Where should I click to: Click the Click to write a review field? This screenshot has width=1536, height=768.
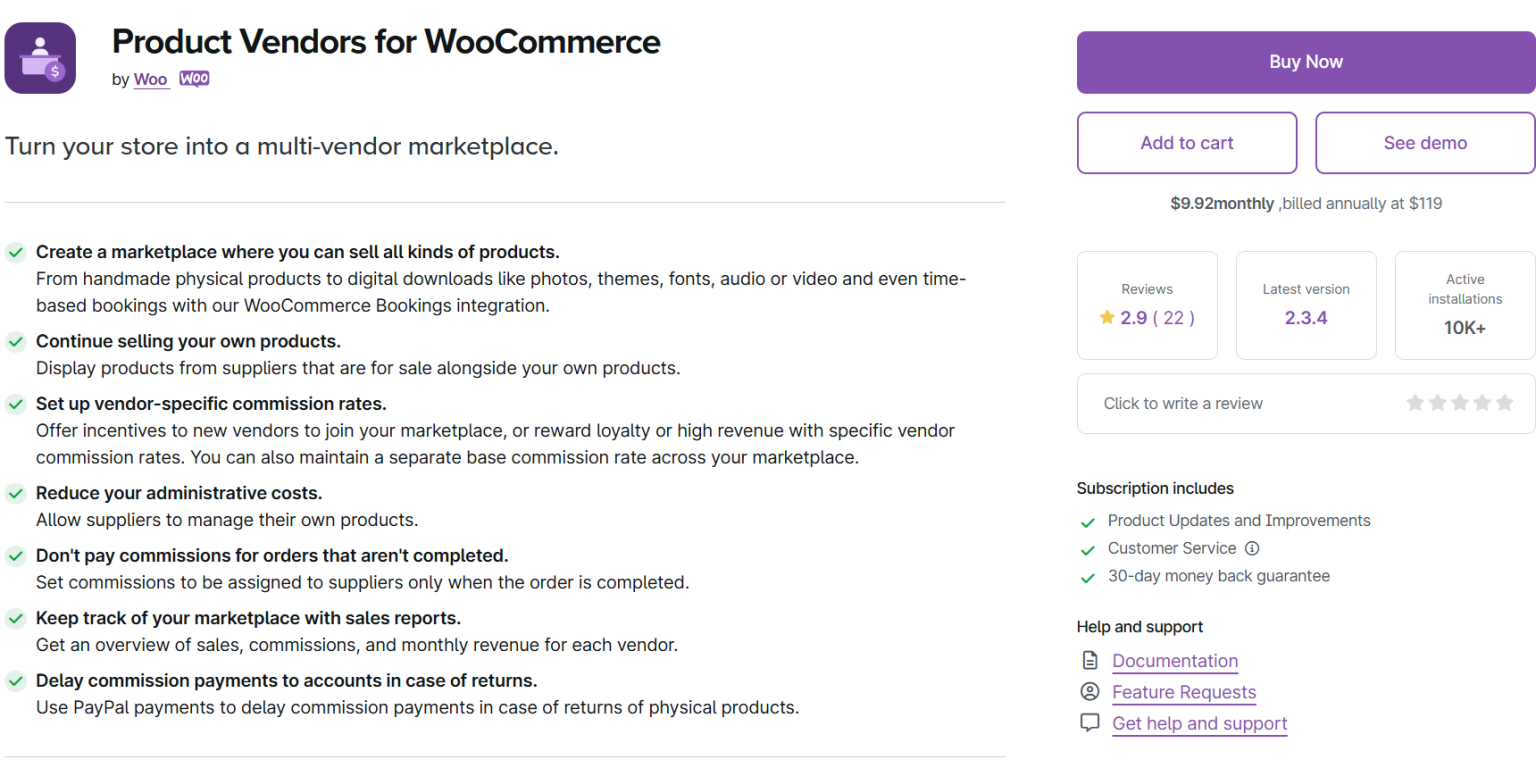click(1183, 403)
